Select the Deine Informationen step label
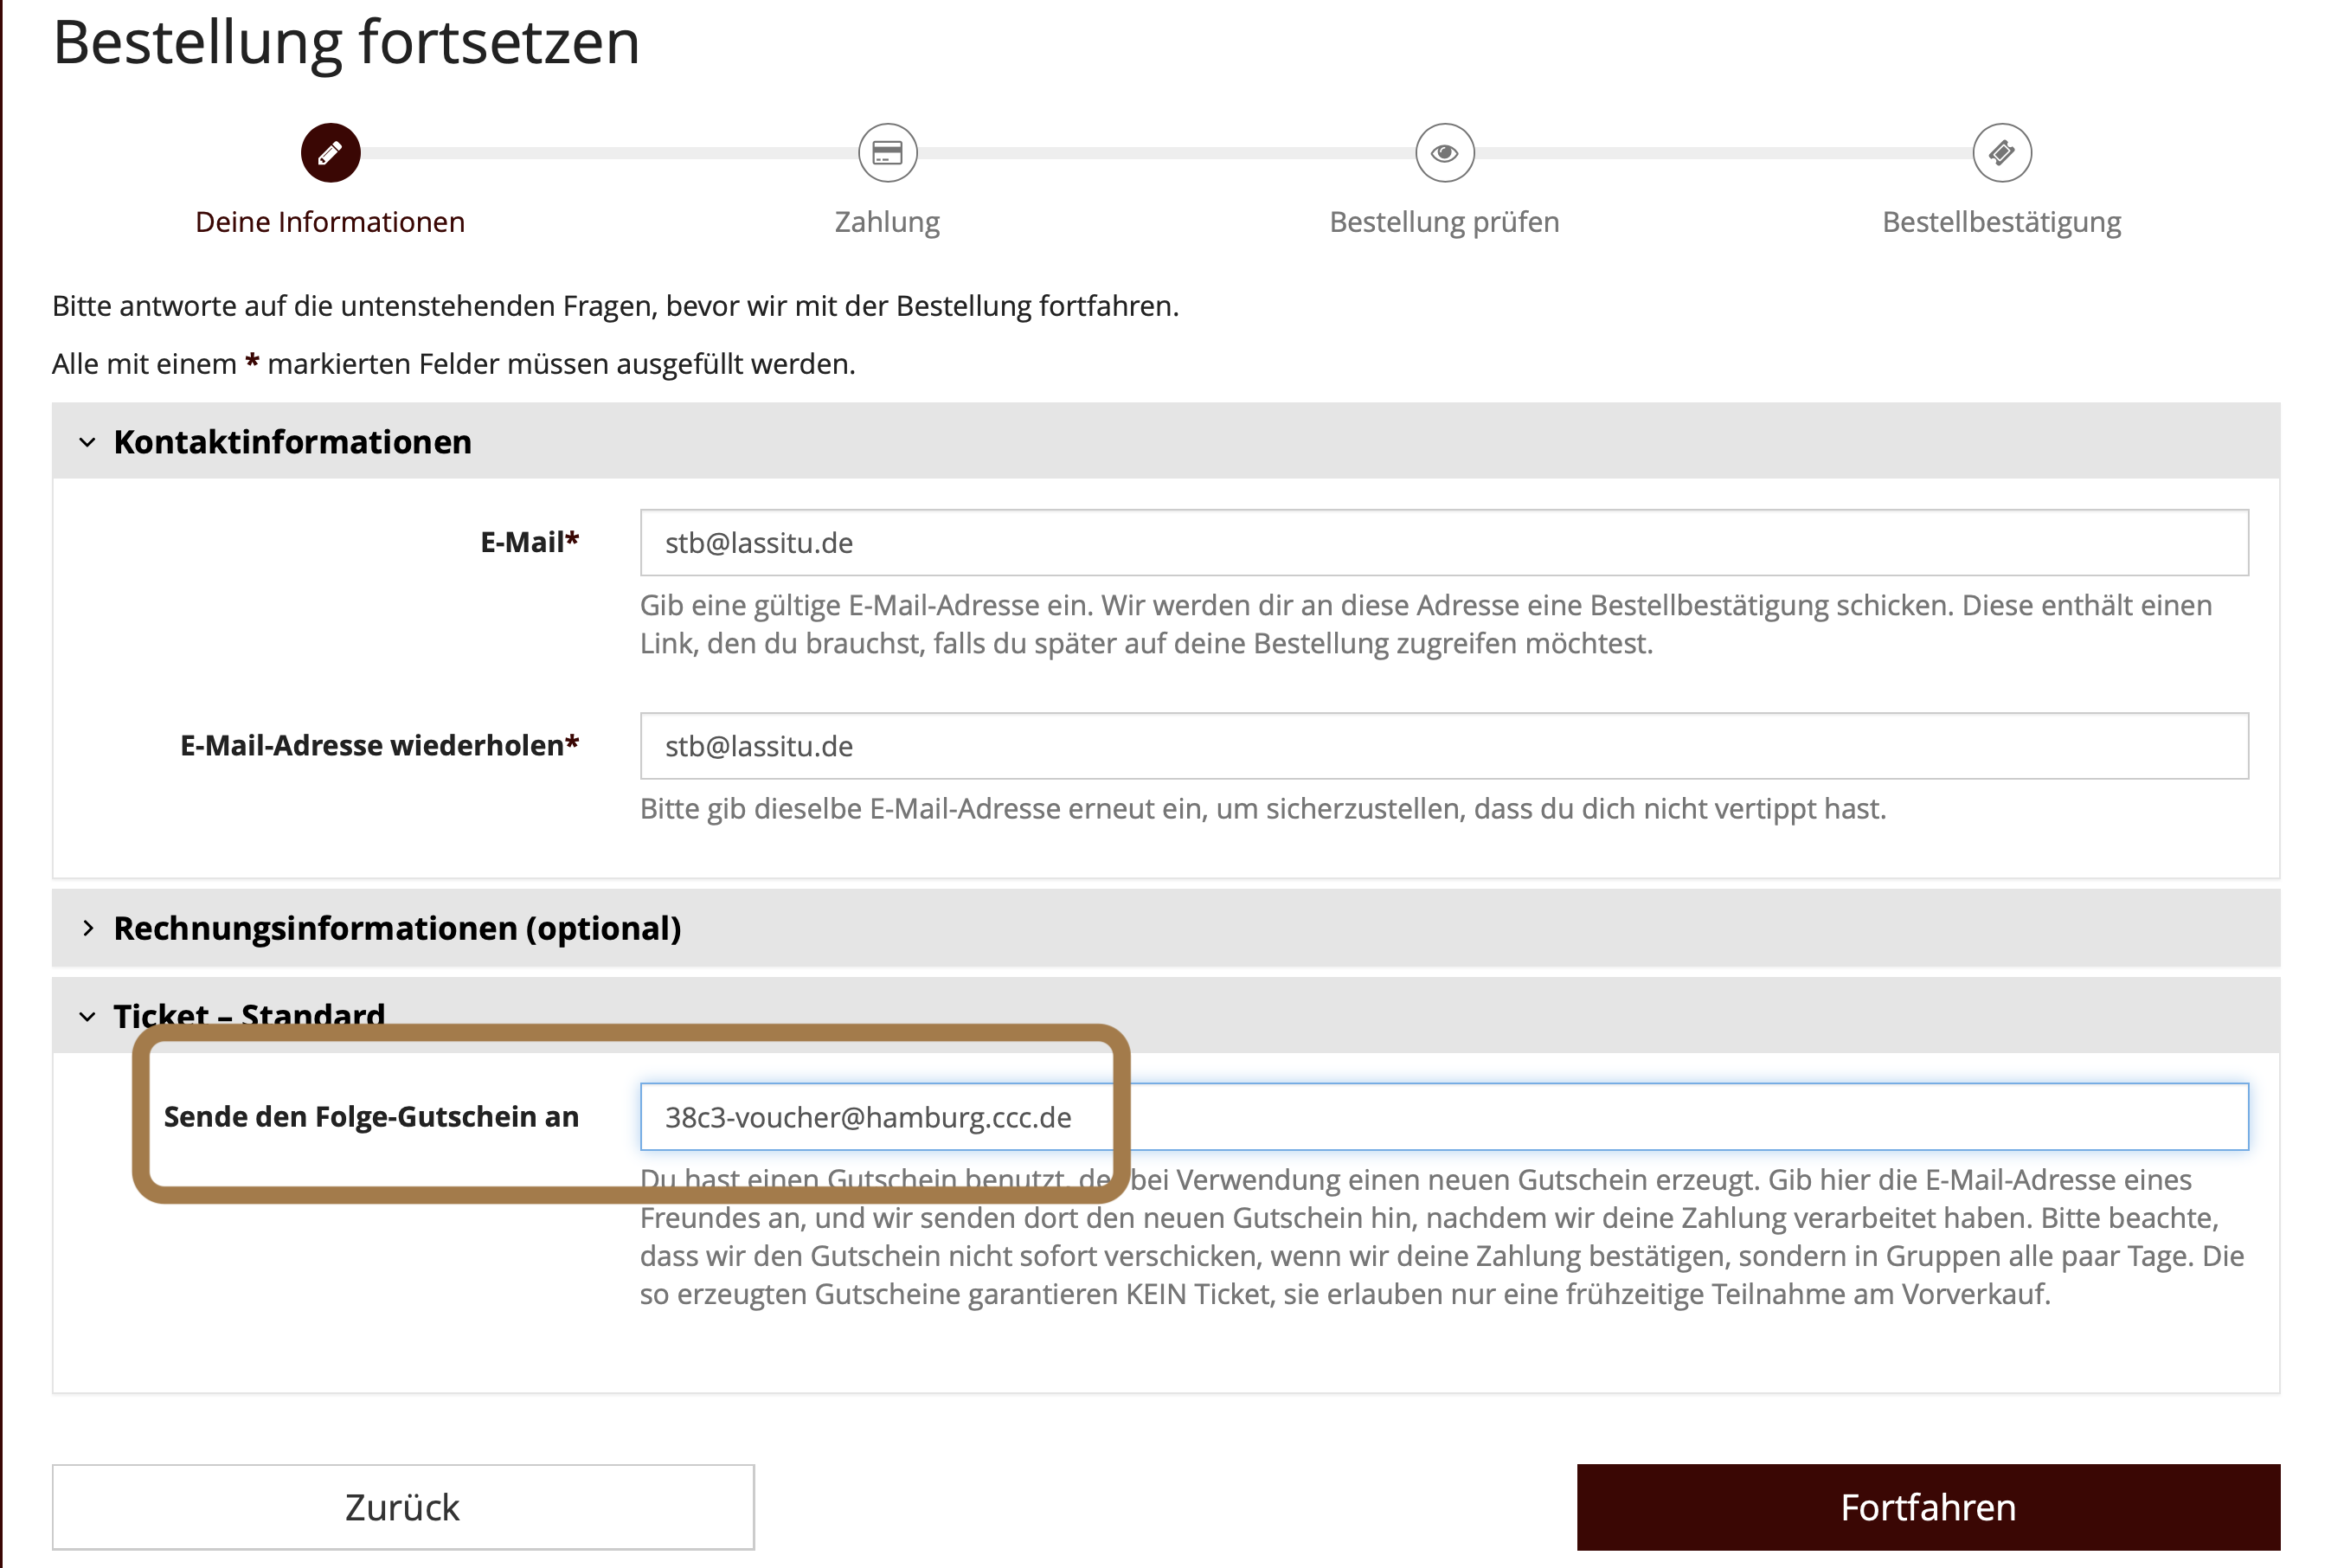 (x=330, y=222)
